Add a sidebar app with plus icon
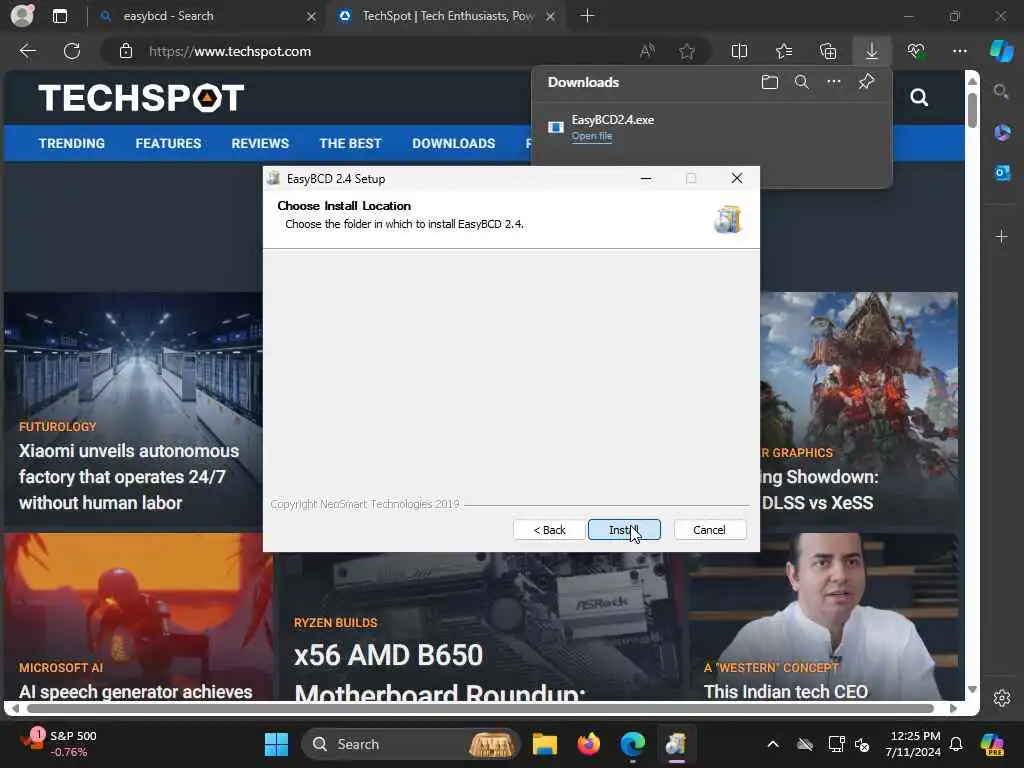Screen dimensions: 1024x768 [x=1002, y=236]
